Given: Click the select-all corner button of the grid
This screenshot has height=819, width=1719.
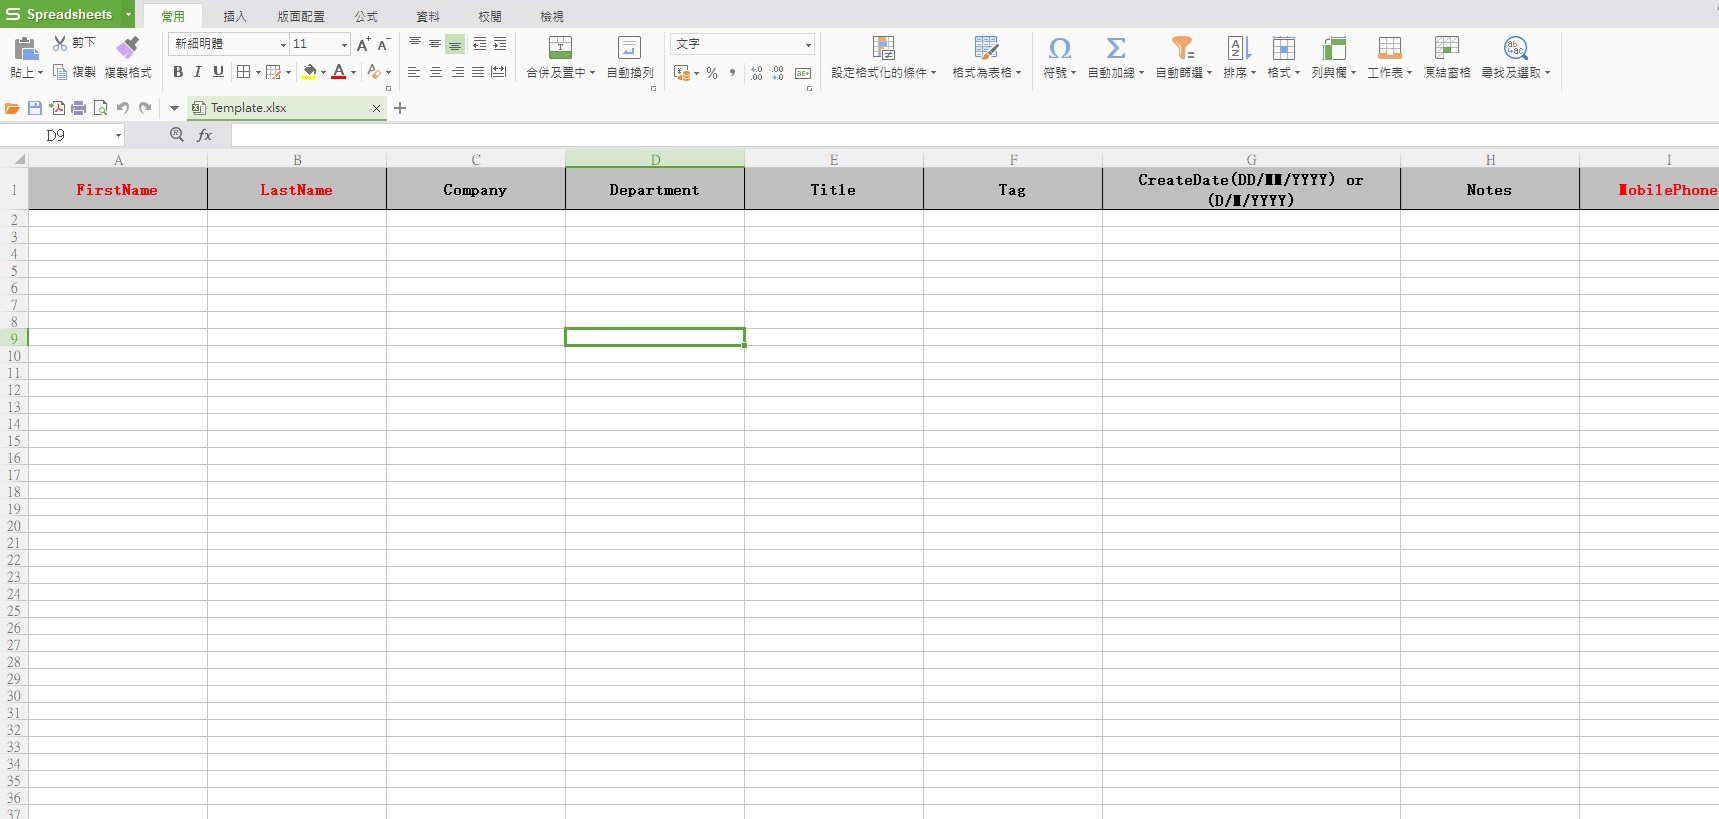Looking at the screenshot, I should [14, 159].
